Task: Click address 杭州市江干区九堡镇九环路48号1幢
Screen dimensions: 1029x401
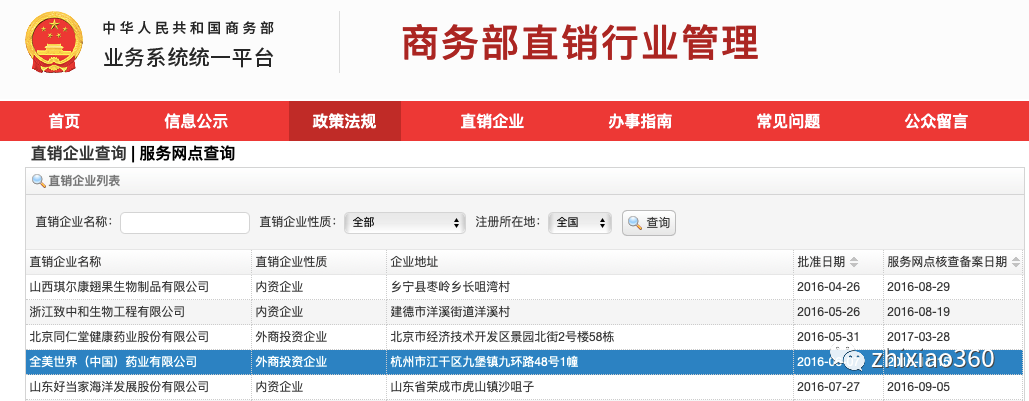Action: tap(484, 362)
